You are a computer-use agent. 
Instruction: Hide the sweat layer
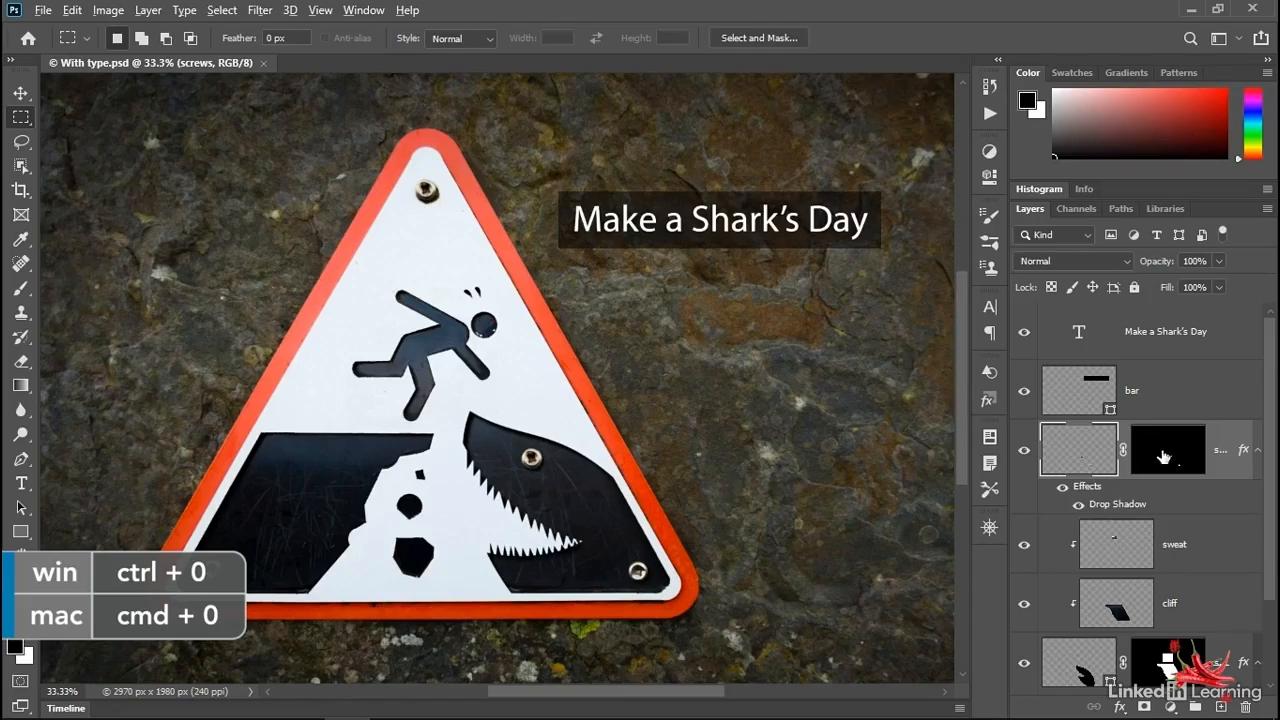(1024, 545)
